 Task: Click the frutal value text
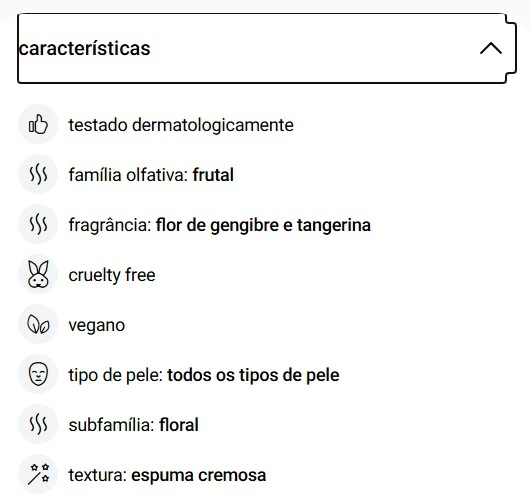coord(213,175)
